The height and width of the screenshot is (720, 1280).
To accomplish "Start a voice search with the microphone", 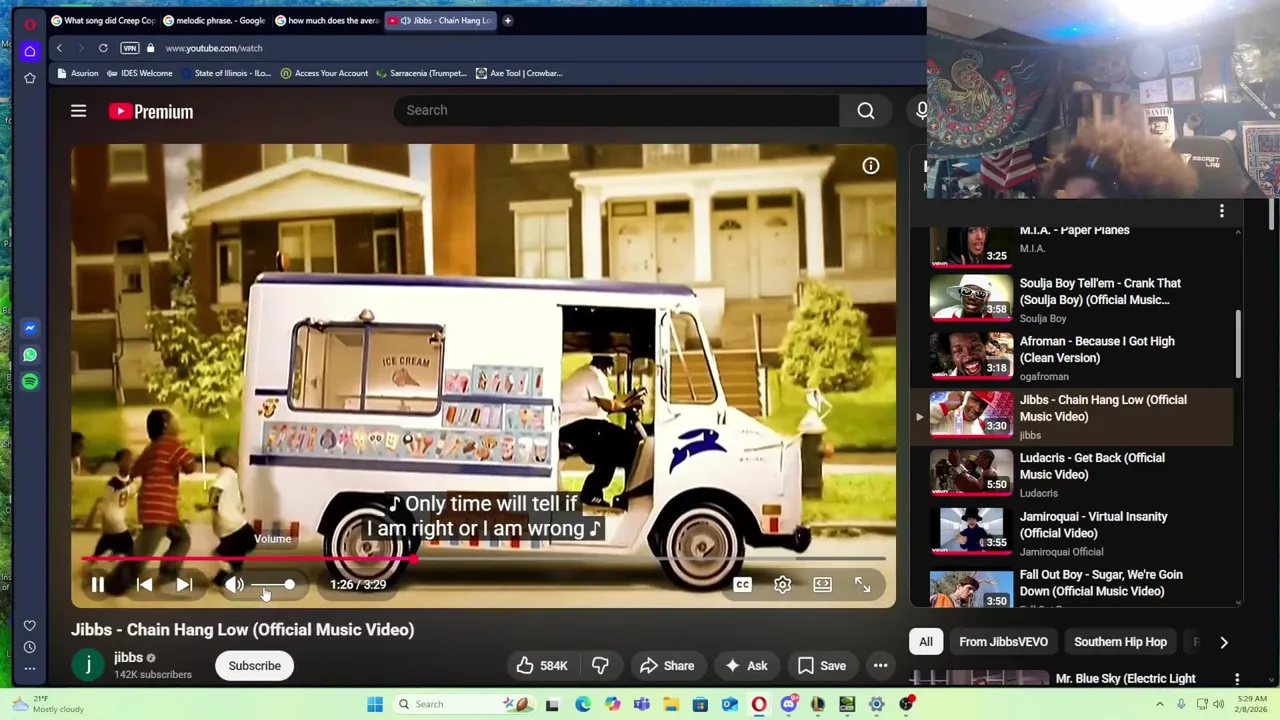I will [x=921, y=111].
